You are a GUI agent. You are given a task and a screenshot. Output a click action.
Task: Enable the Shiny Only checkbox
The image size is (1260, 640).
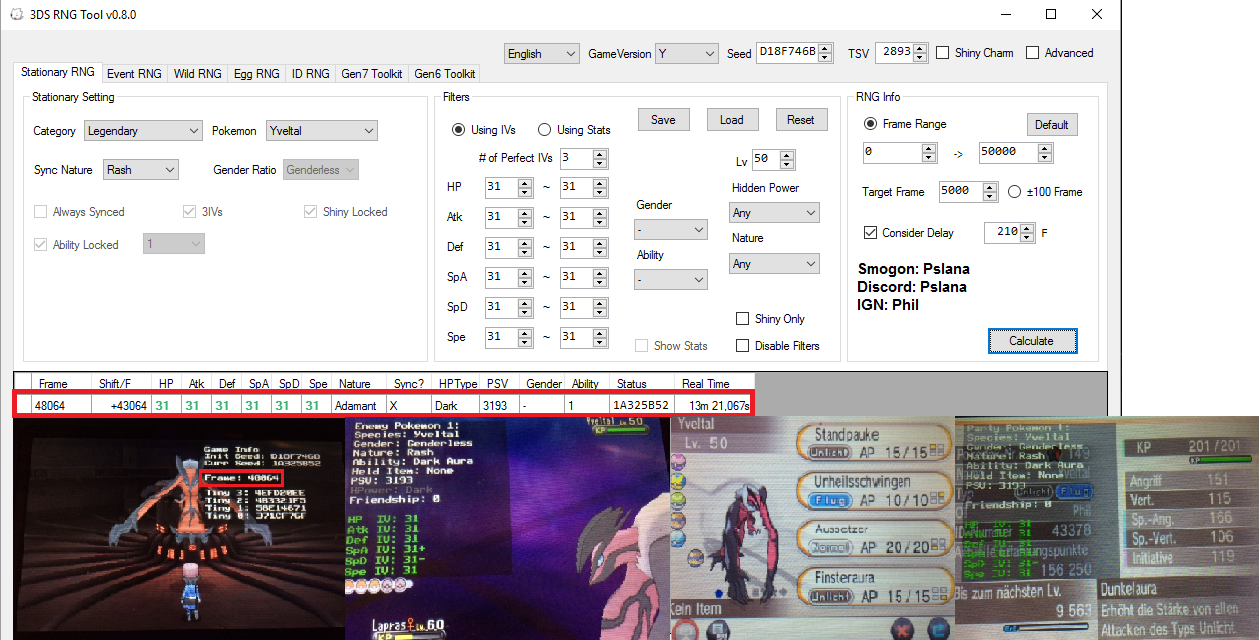(x=742, y=319)
